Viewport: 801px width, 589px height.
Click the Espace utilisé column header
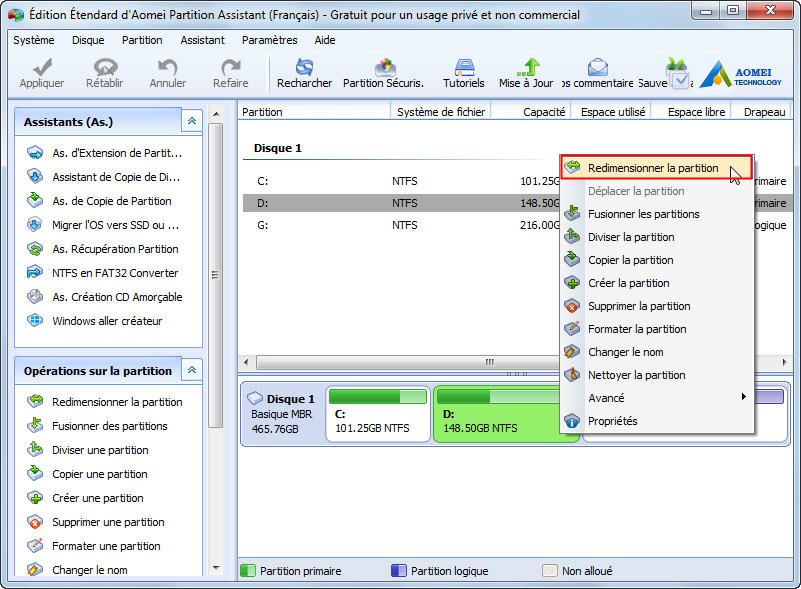pos(611,112)
